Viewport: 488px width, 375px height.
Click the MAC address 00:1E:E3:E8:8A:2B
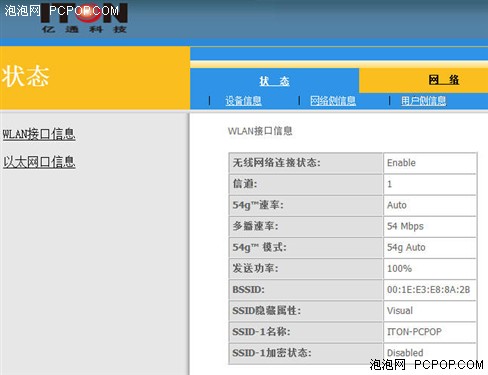428,290
